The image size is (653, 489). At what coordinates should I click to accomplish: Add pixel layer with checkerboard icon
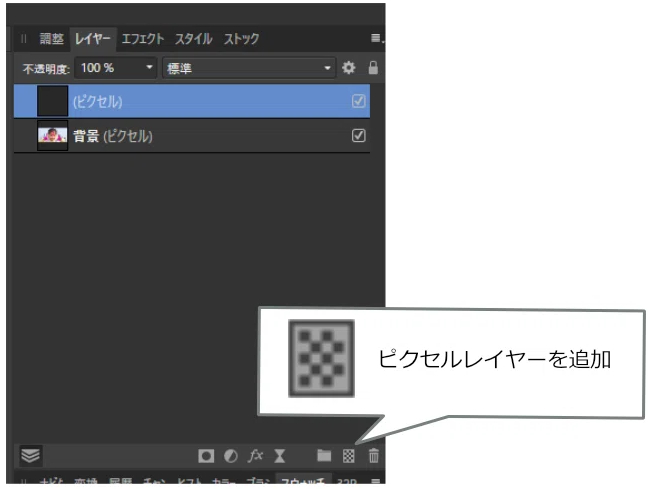click(x=349, y=456)
